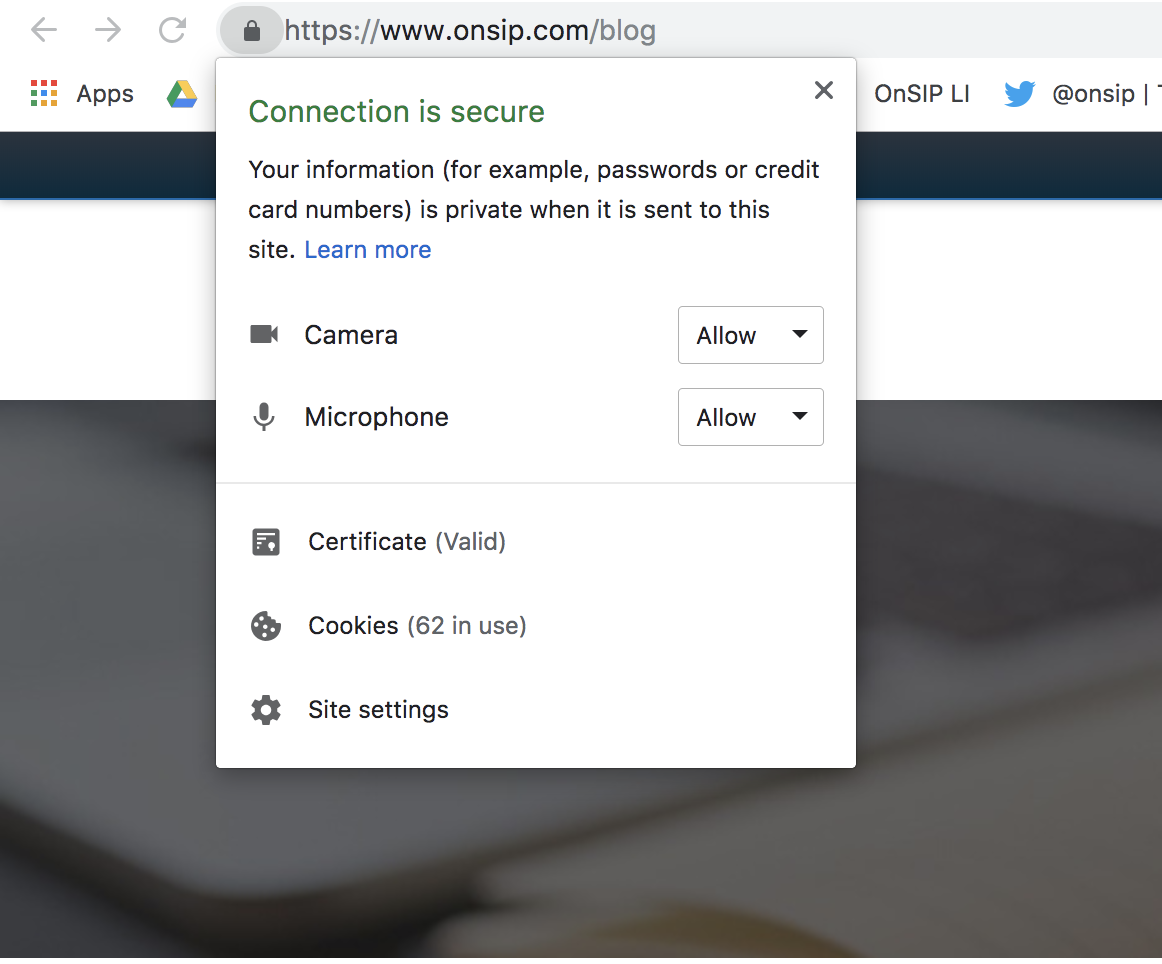
Task: Open the Learn more link
Action: point(367,249)
